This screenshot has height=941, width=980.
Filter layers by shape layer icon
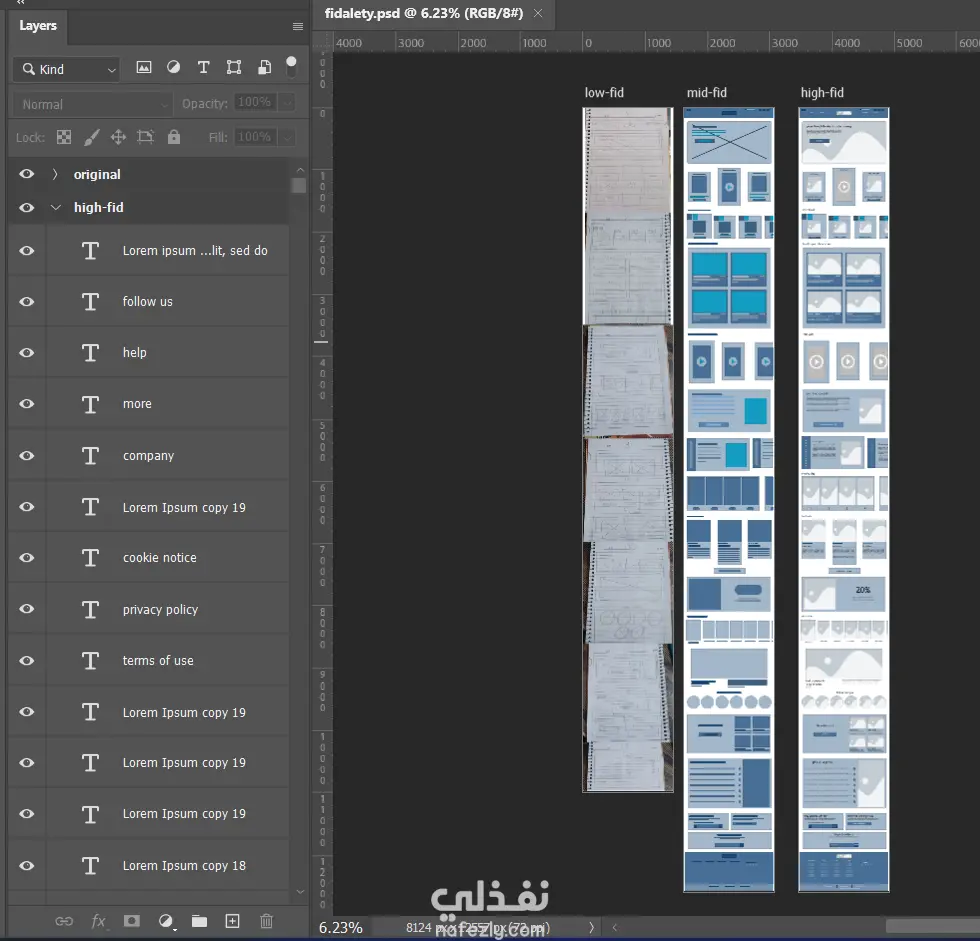click(x=234, y=67)
